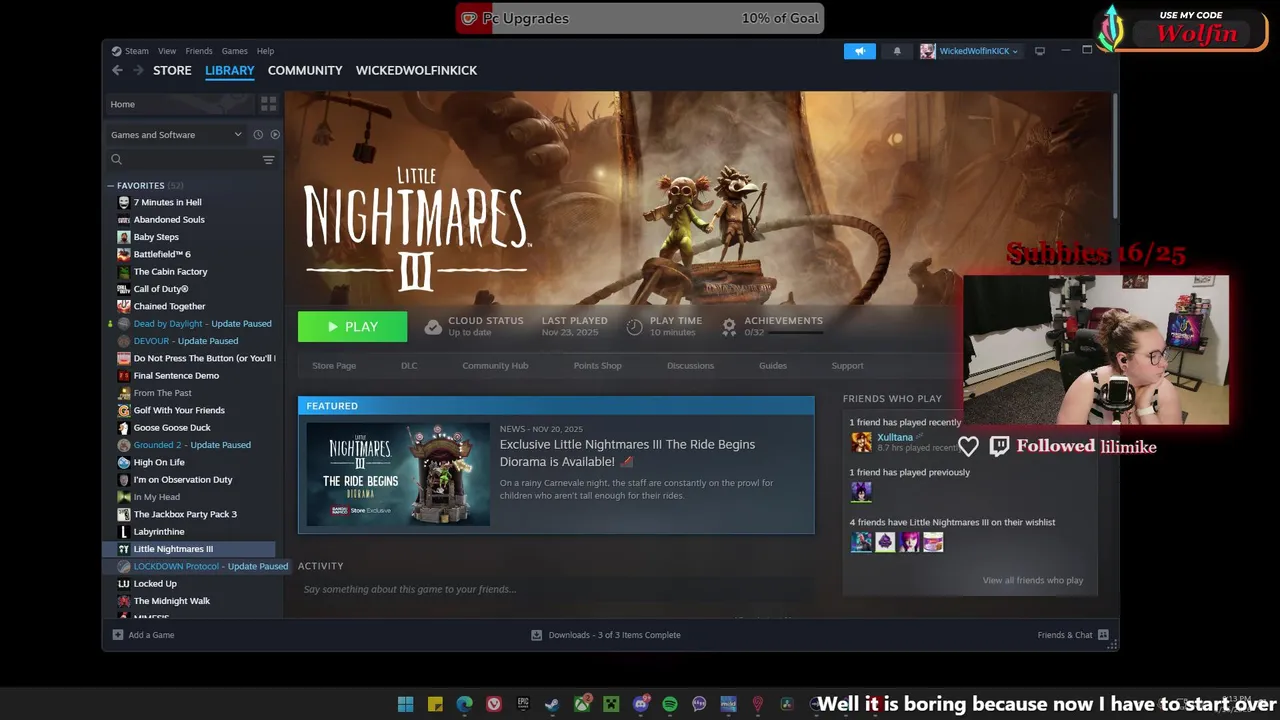Open Epic Games Launcher on the taskbar
This screenshot has width=1280, height=720.
pos(523,704)
